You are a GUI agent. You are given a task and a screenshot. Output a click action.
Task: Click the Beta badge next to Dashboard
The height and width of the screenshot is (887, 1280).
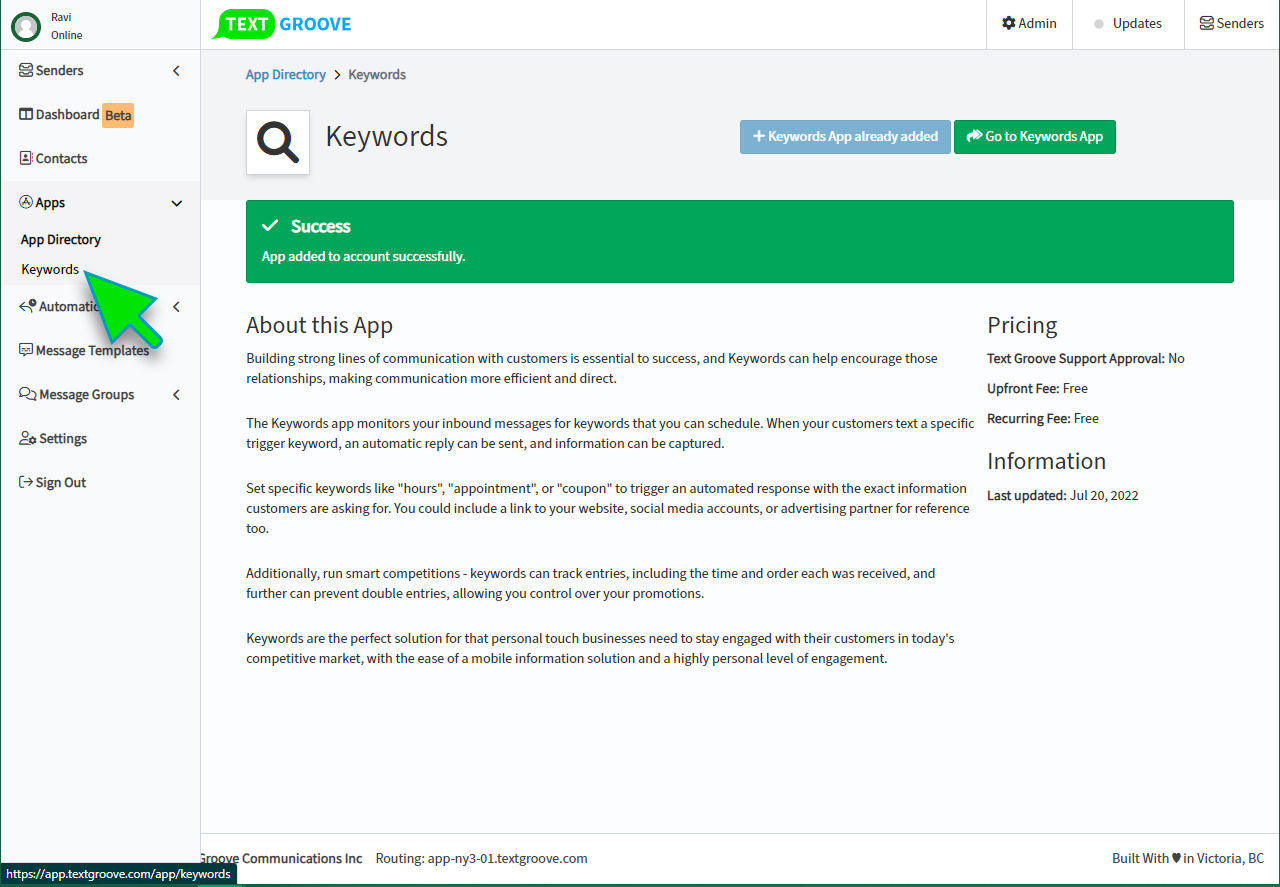(x=118, y=115)
